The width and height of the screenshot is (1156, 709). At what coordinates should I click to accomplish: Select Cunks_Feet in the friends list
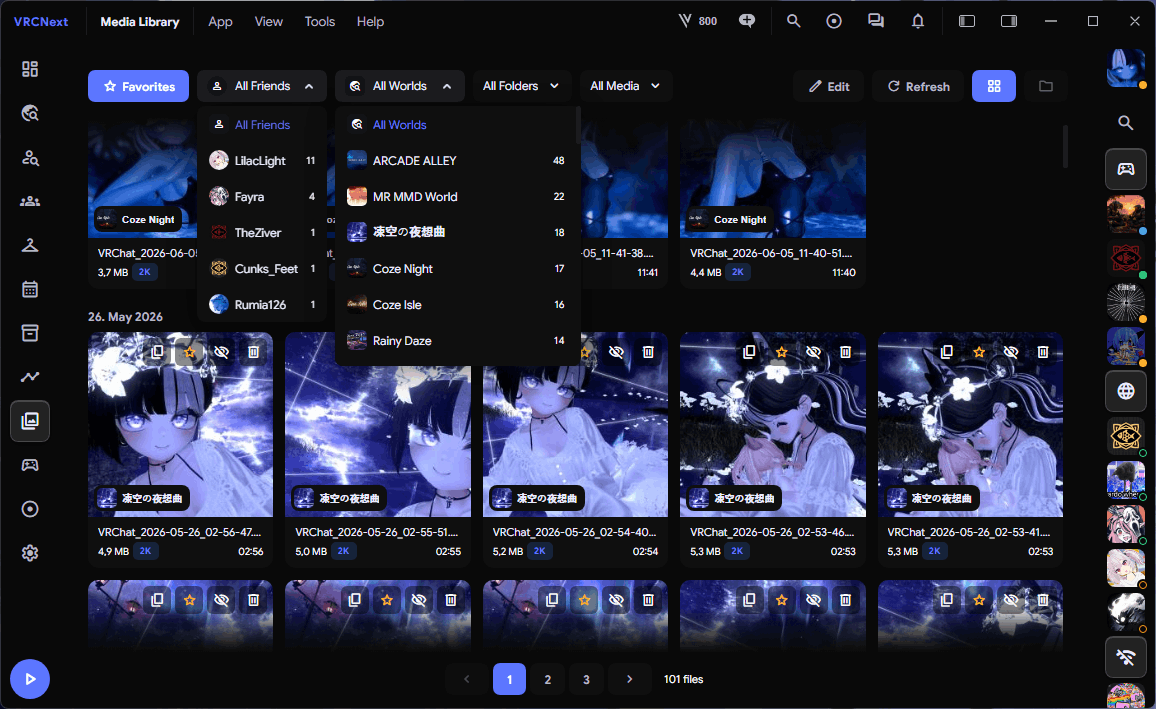(x=262, y=269)
